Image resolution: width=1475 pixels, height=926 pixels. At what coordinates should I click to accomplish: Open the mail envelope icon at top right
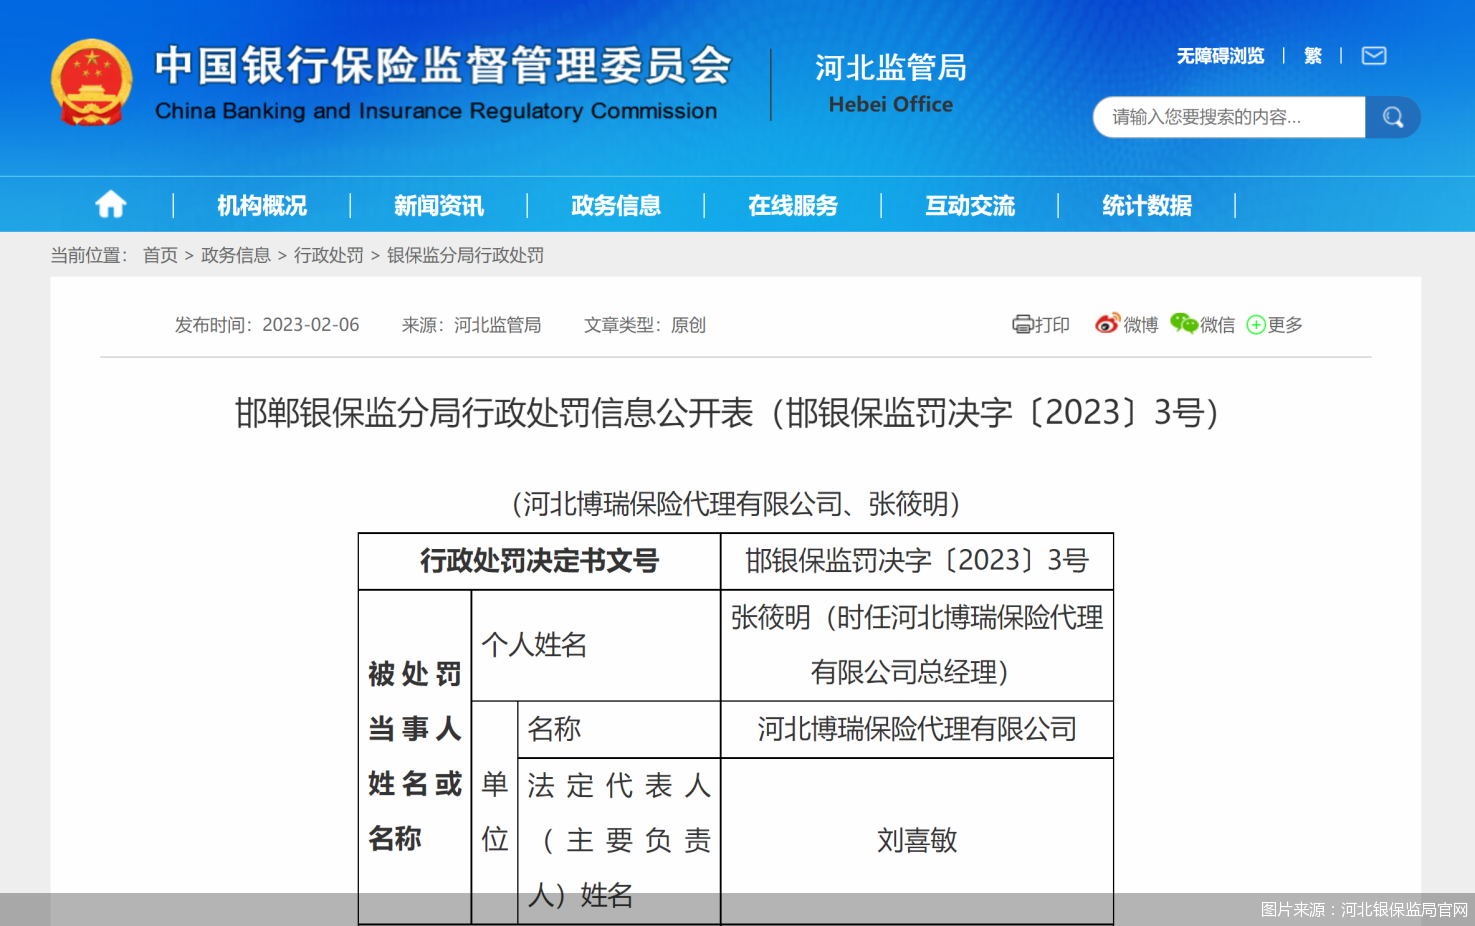pos(1373,55)
